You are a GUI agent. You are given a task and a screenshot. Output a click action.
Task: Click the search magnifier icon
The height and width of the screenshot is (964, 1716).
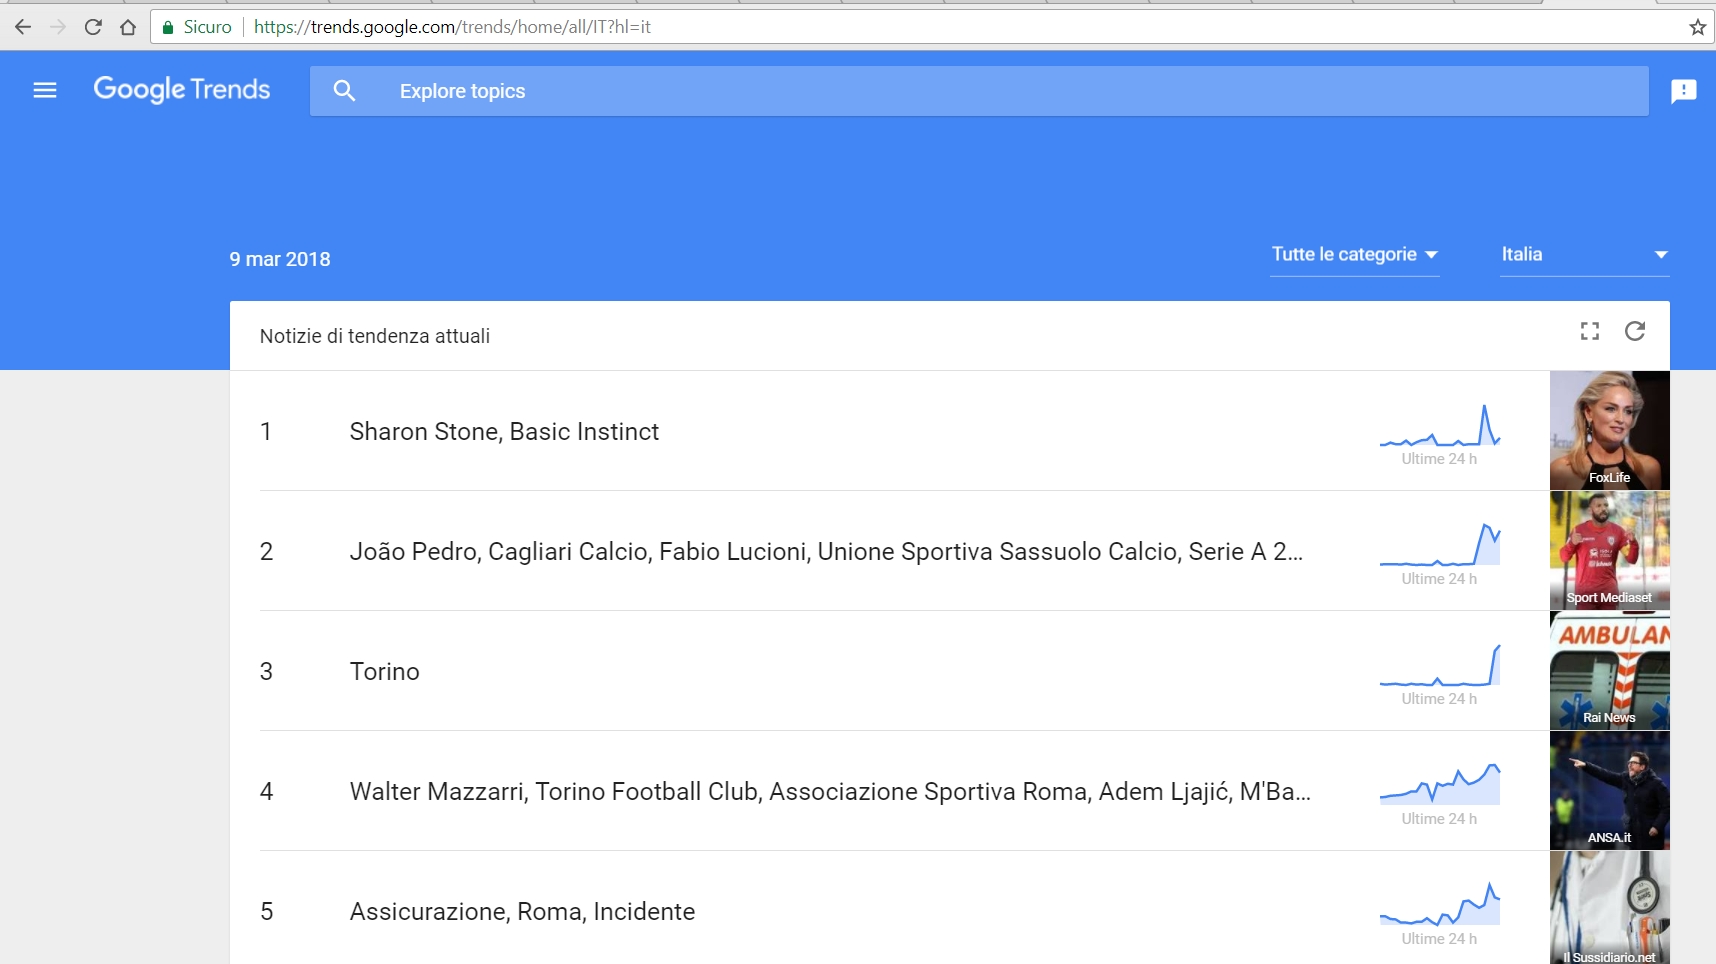point(344,91)
